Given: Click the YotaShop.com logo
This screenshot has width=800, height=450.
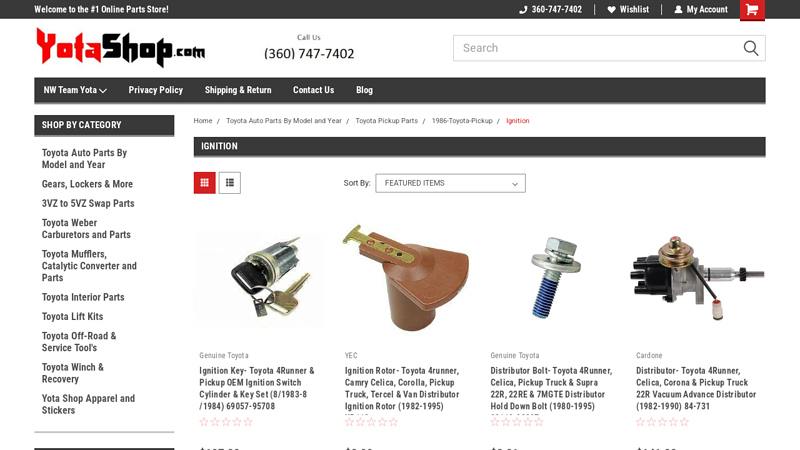Looking at the screenshot, I should click(x=120, y=48).
